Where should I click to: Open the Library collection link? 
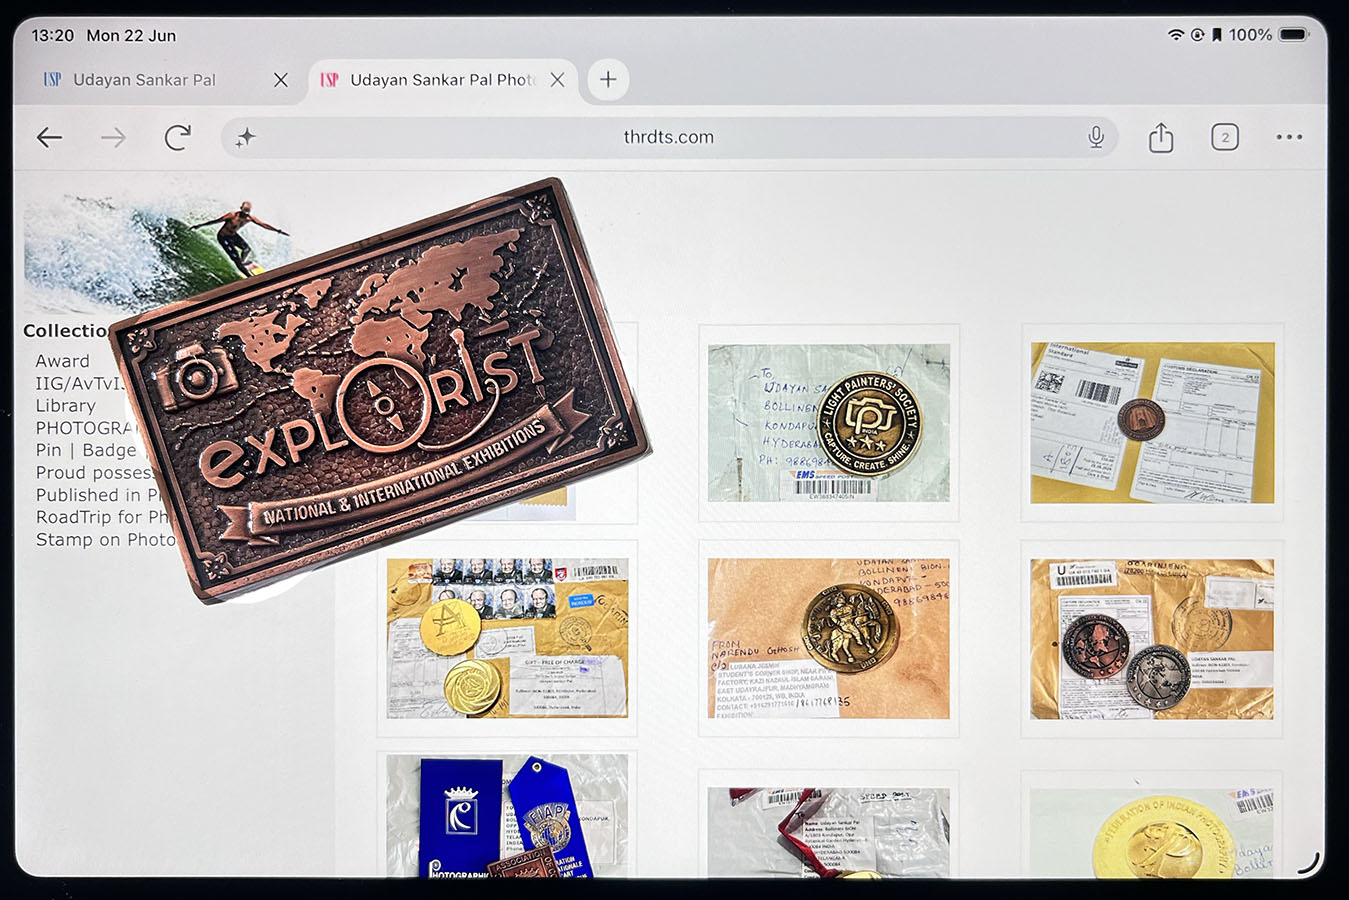65,406
